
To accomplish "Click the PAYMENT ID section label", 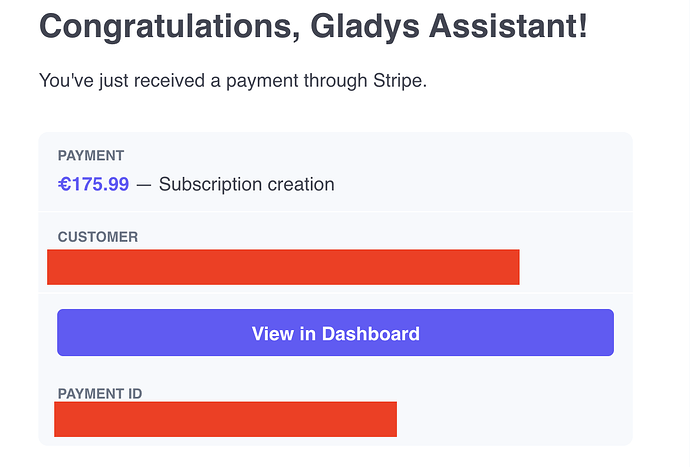I will [x=100, y=394].
